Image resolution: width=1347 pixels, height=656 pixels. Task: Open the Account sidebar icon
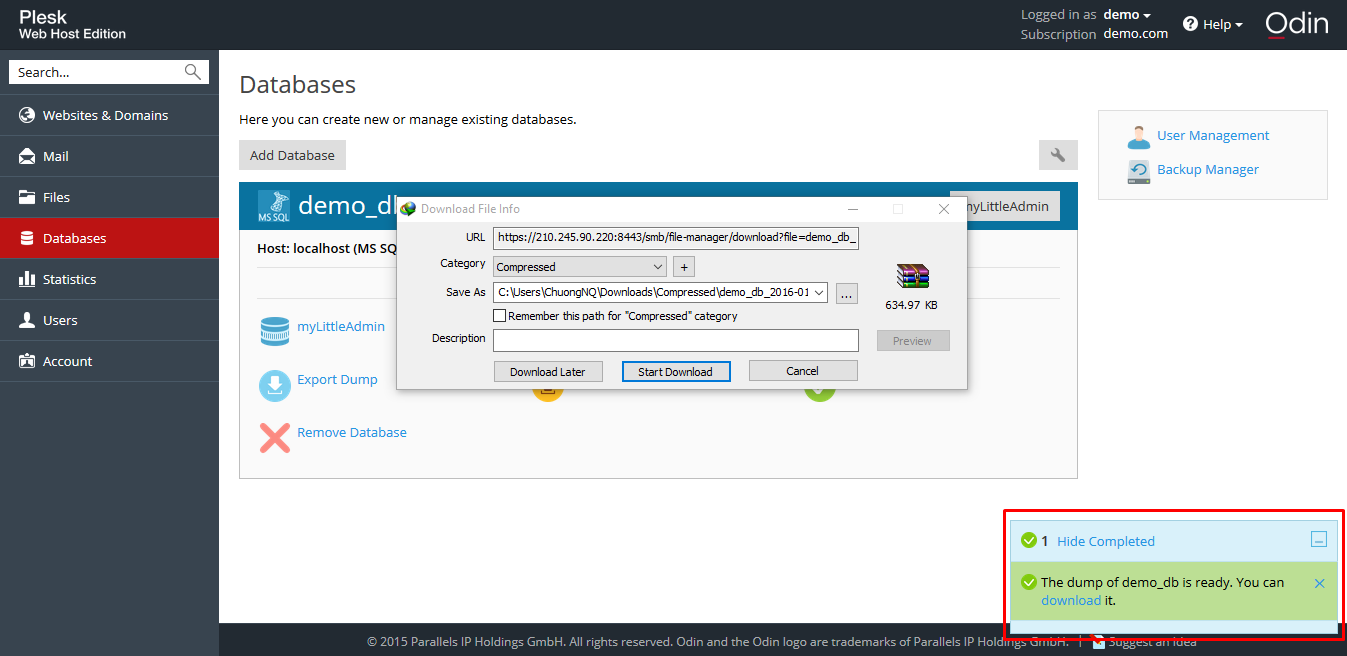coord(27,360)
